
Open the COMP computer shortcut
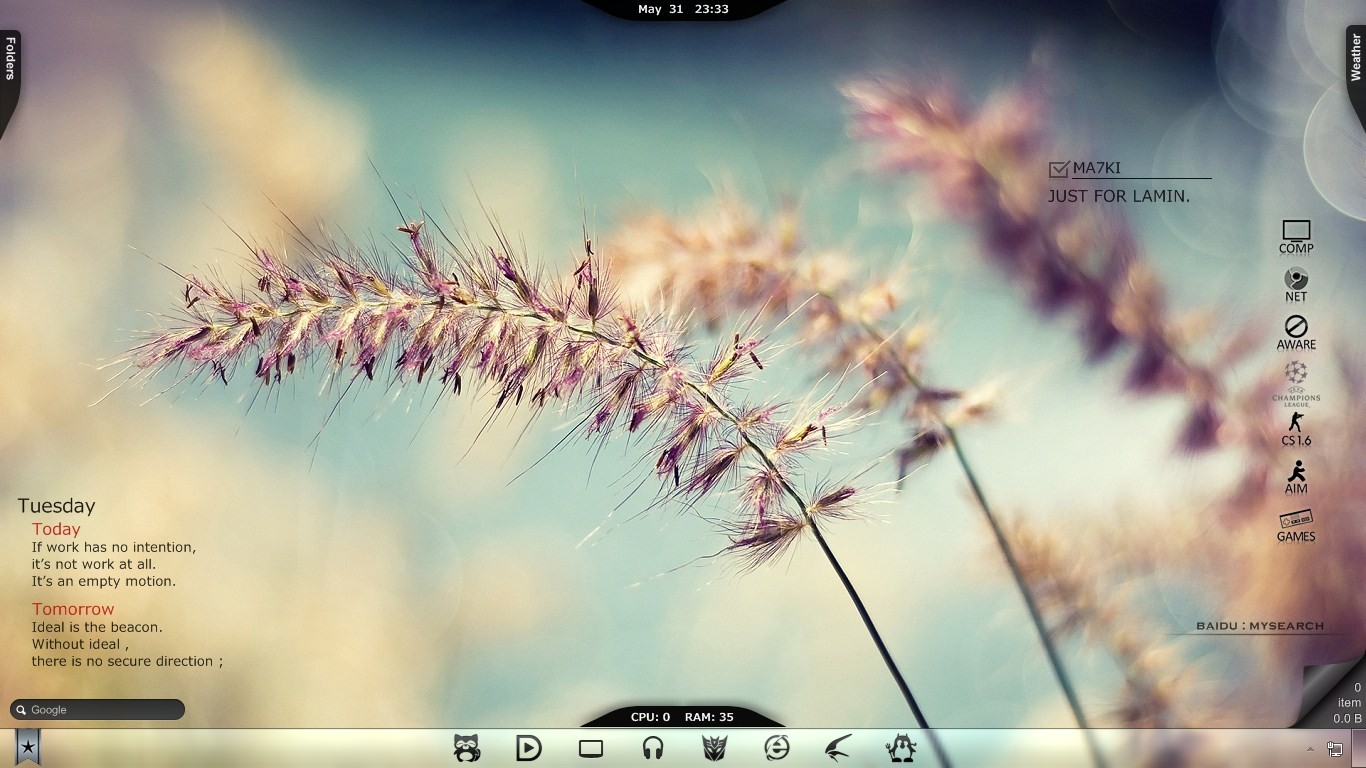tap(1296, 238)
